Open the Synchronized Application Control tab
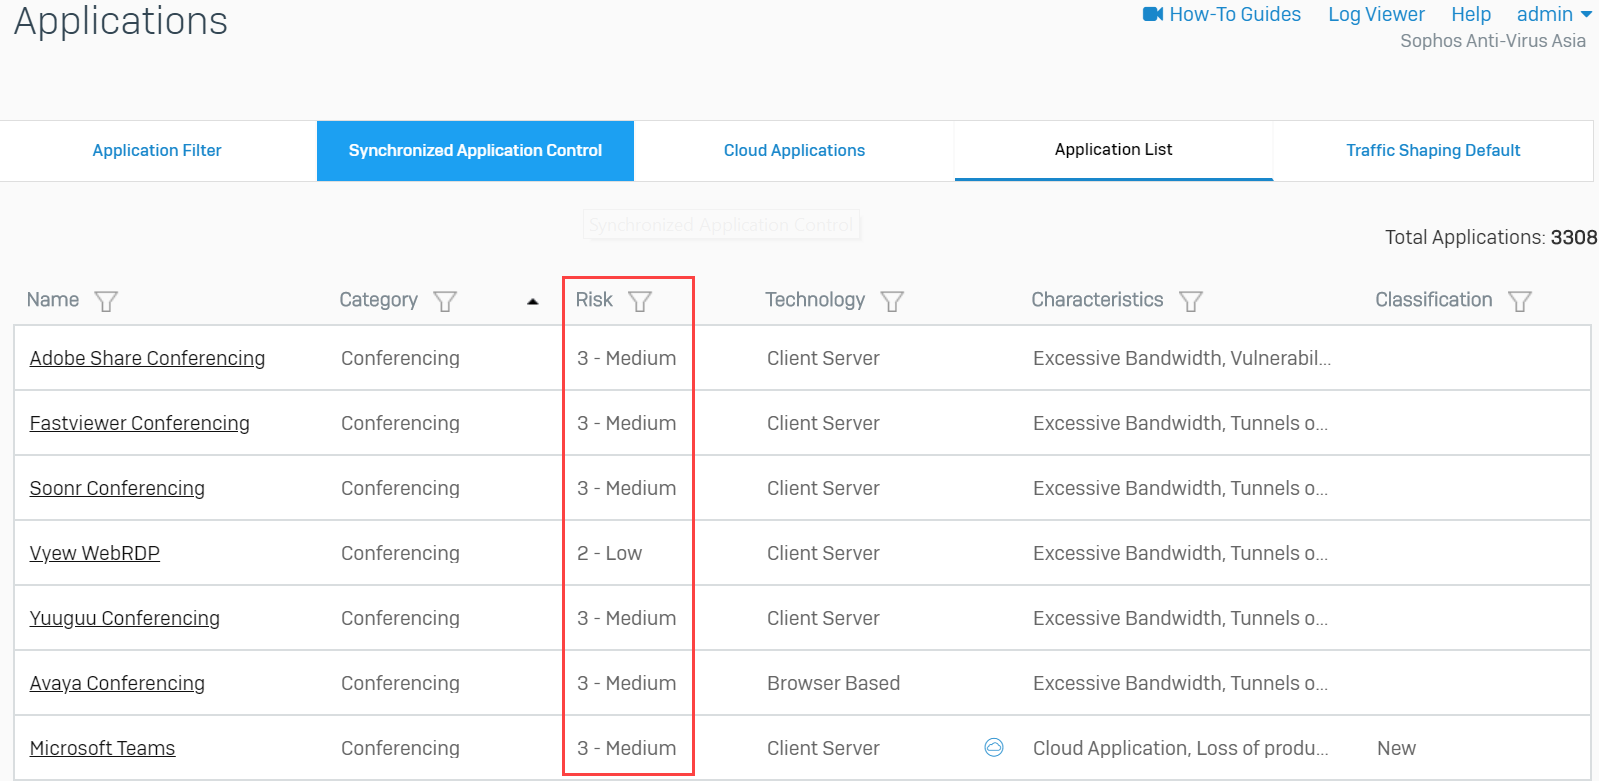 click(x=475, y=150)
